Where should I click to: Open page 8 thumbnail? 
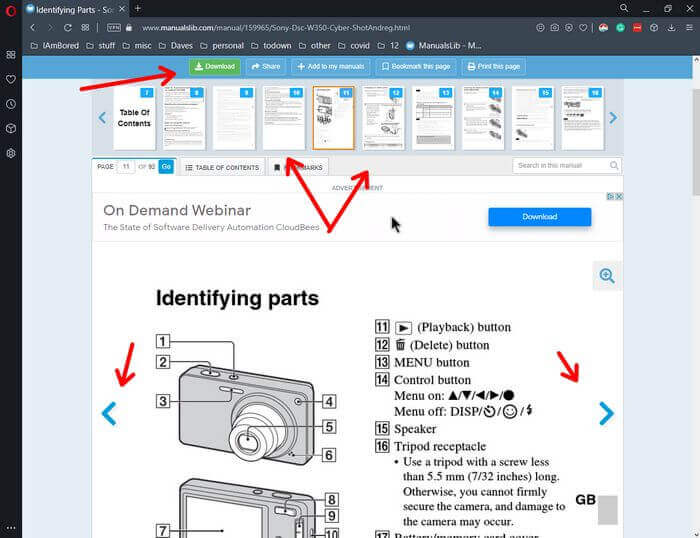click(x=184, y=118)
